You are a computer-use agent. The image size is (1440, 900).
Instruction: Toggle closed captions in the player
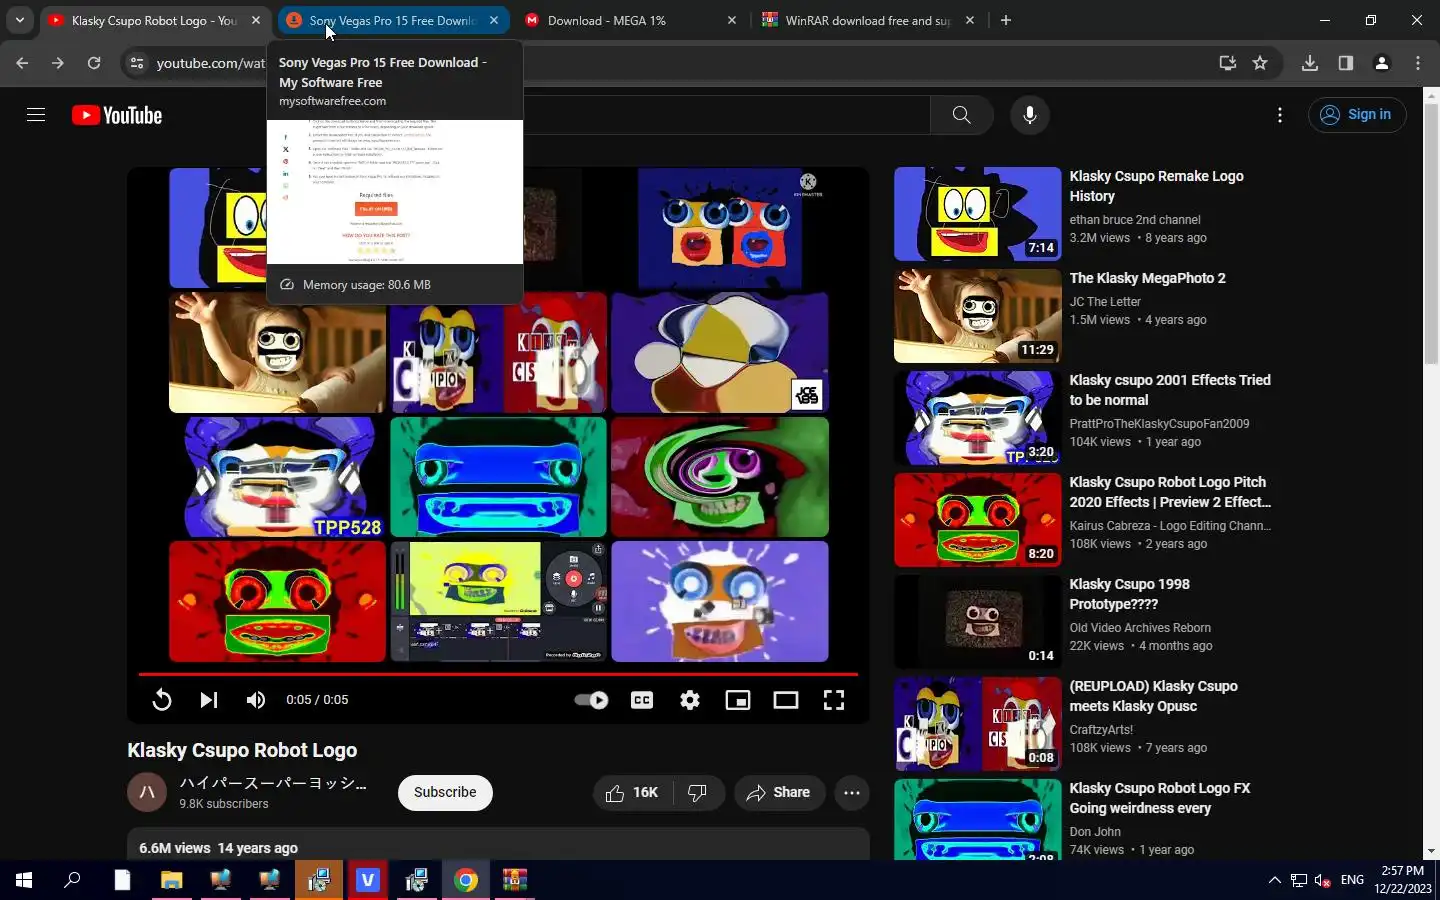pos(642,700)
